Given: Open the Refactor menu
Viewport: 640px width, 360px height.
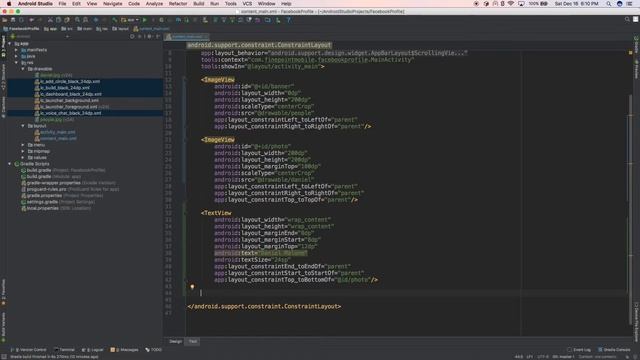Looking at the screenshot, I should 178,4.
